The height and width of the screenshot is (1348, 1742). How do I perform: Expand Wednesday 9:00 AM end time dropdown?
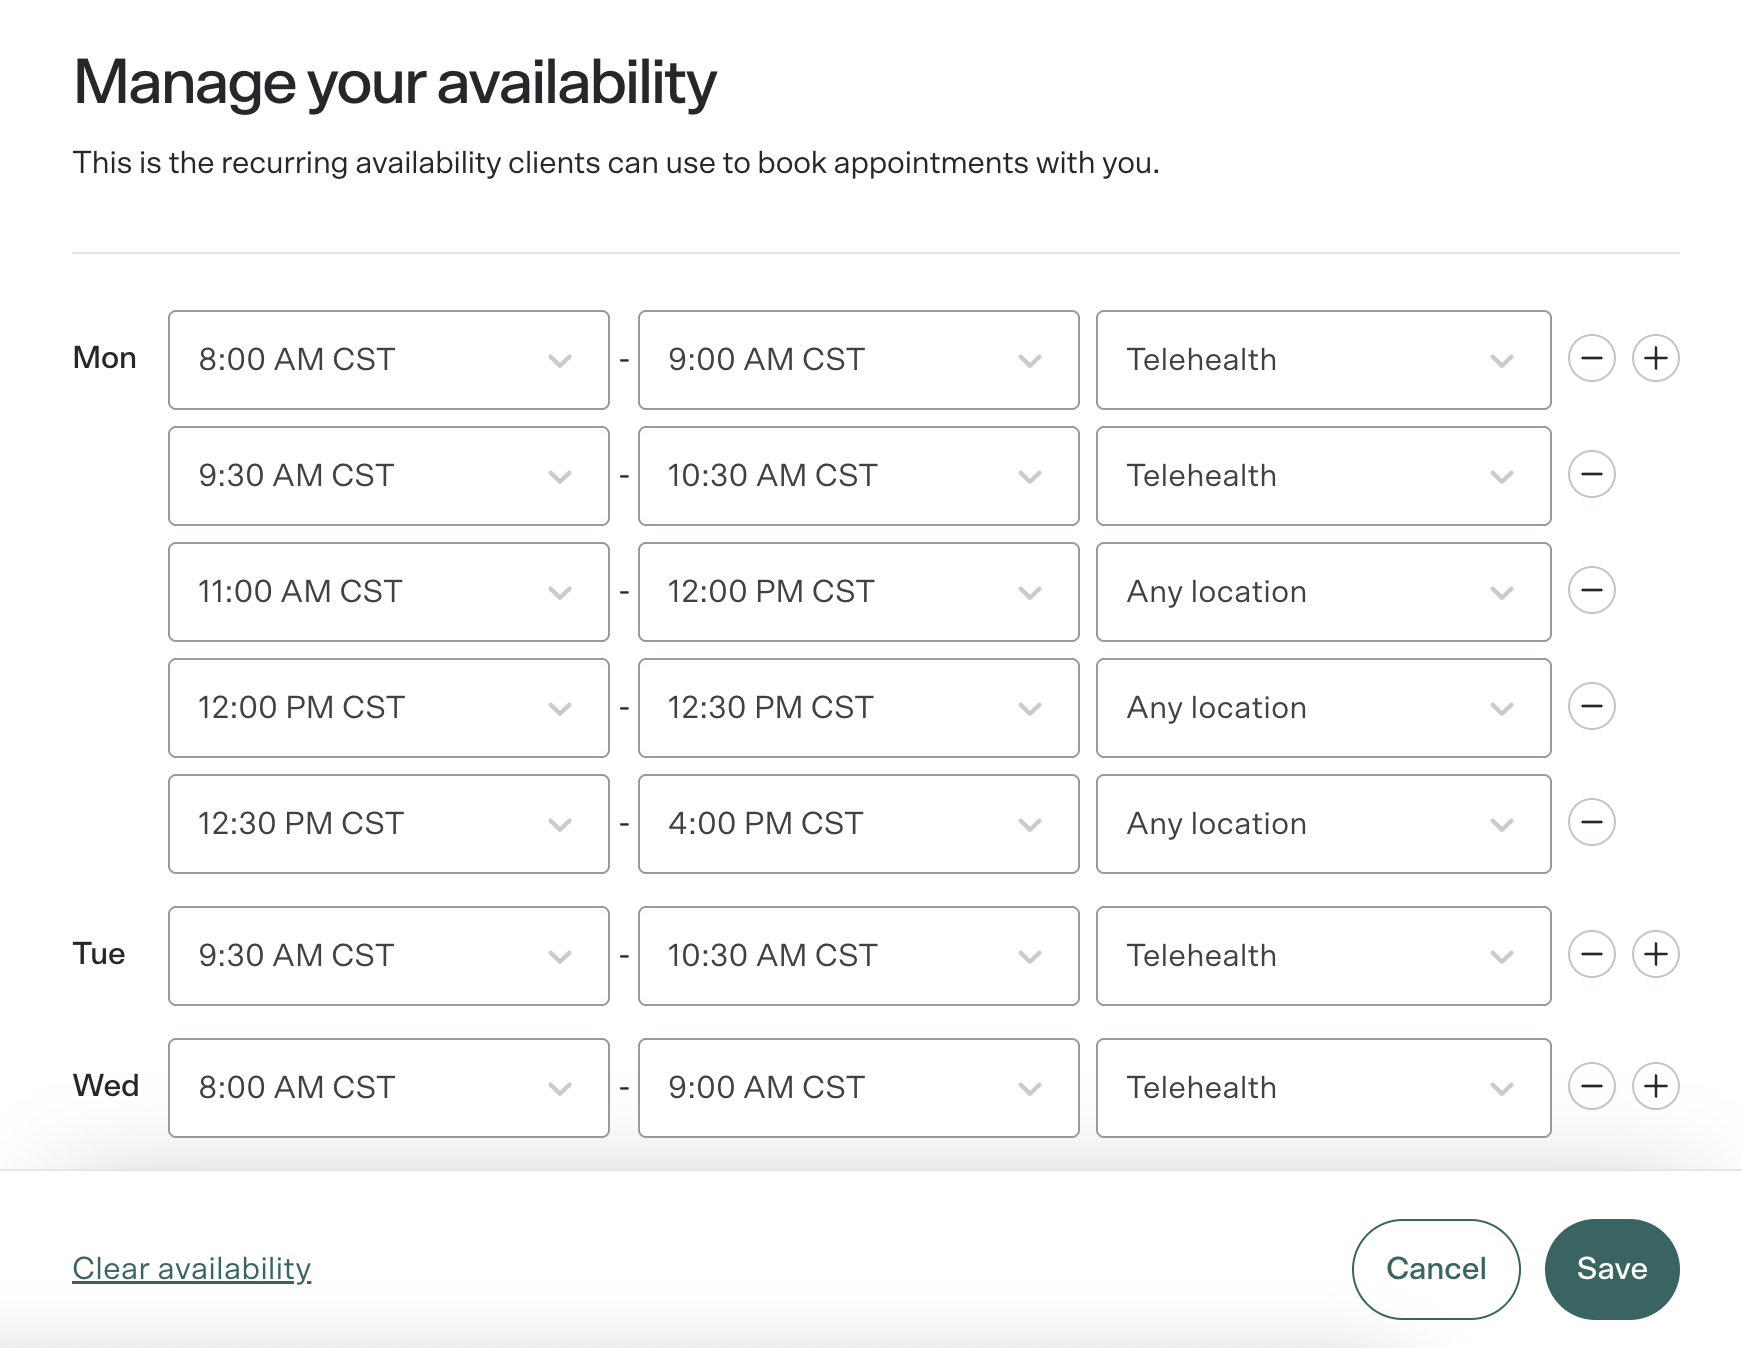pos(858,1088)
